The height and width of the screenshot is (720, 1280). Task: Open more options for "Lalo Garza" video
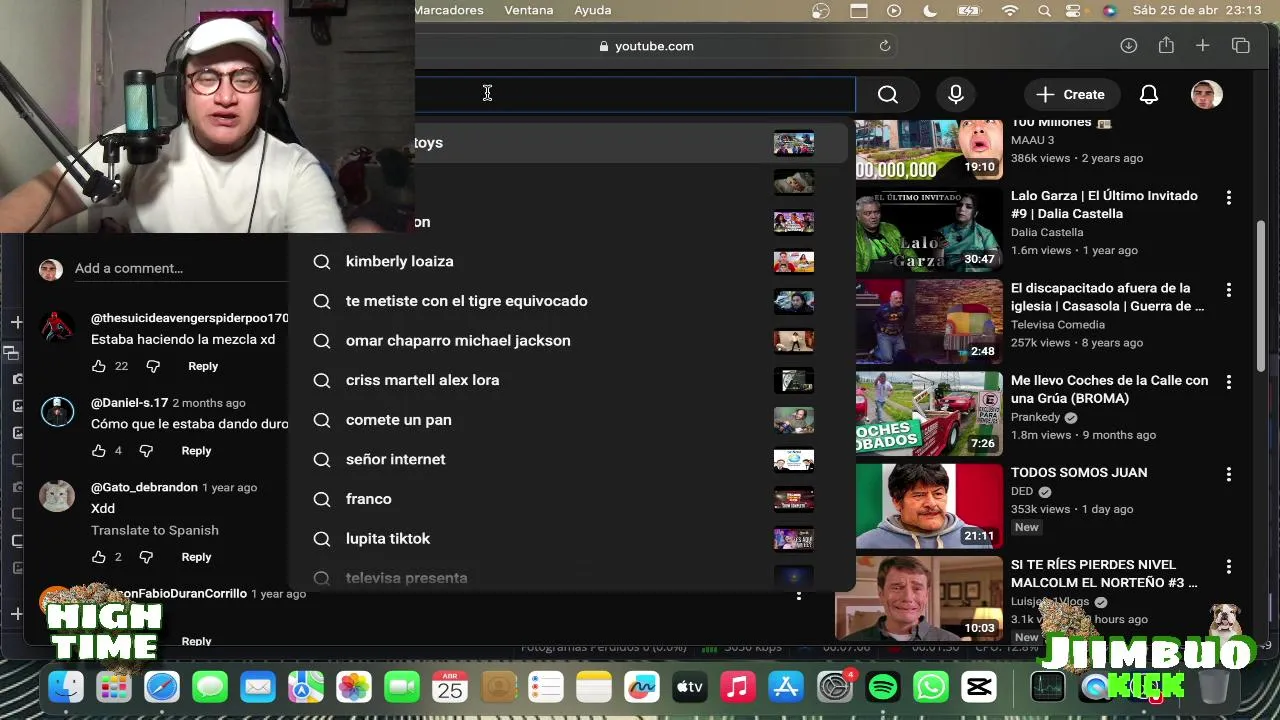click(x=1229, y=198)
